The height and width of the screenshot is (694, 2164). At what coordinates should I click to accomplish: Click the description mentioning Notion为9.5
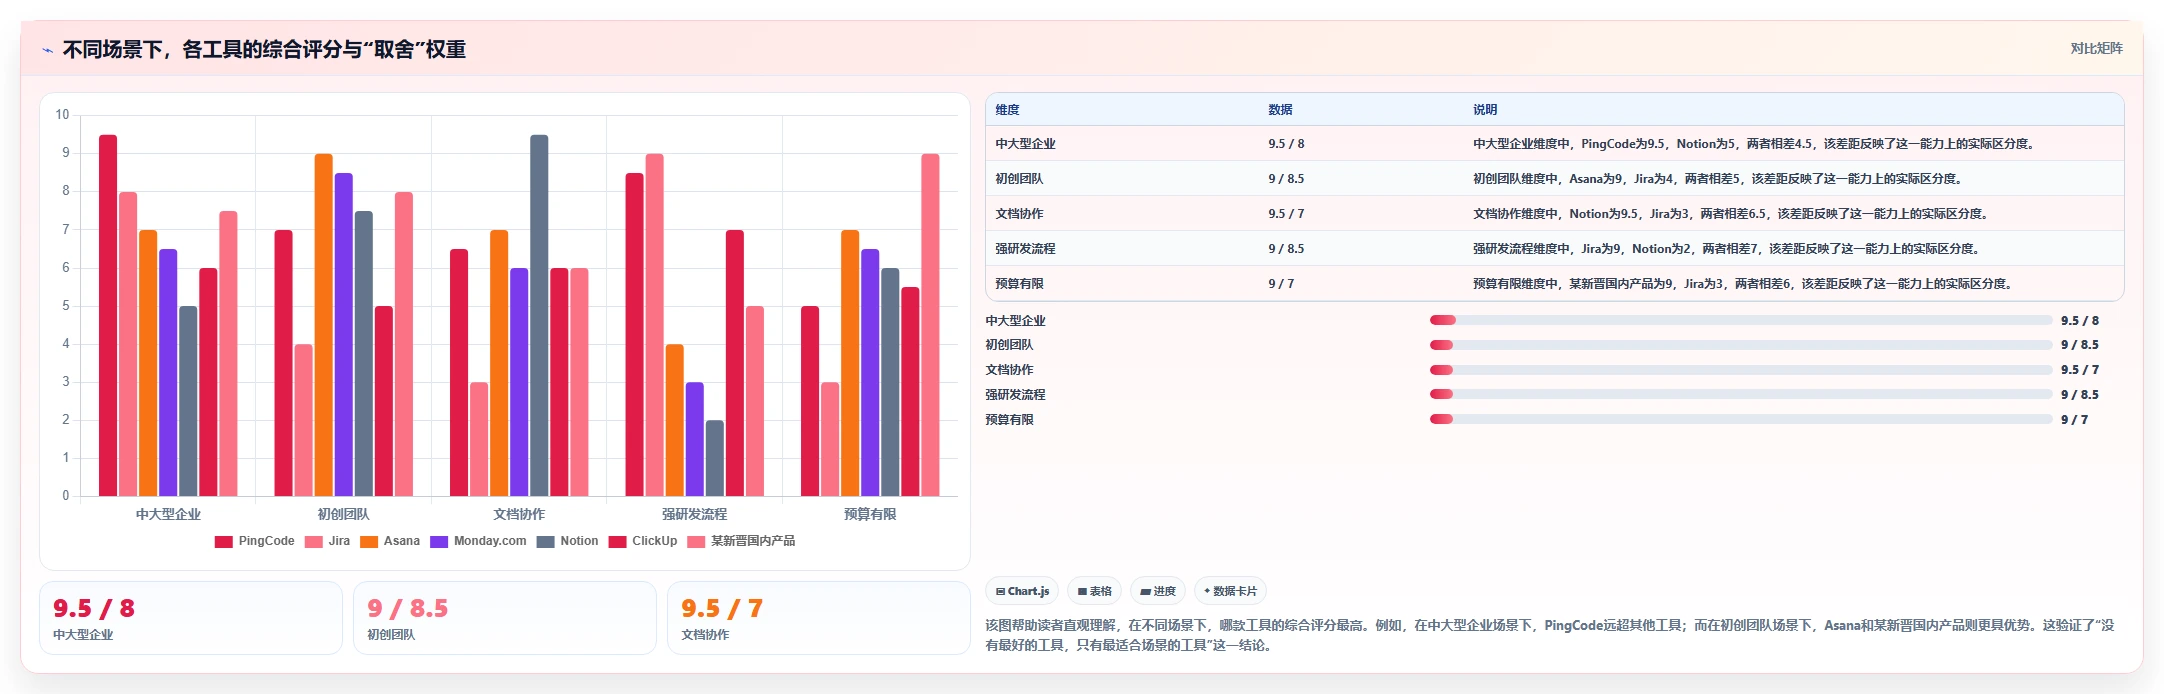(x=1731, y=214)
